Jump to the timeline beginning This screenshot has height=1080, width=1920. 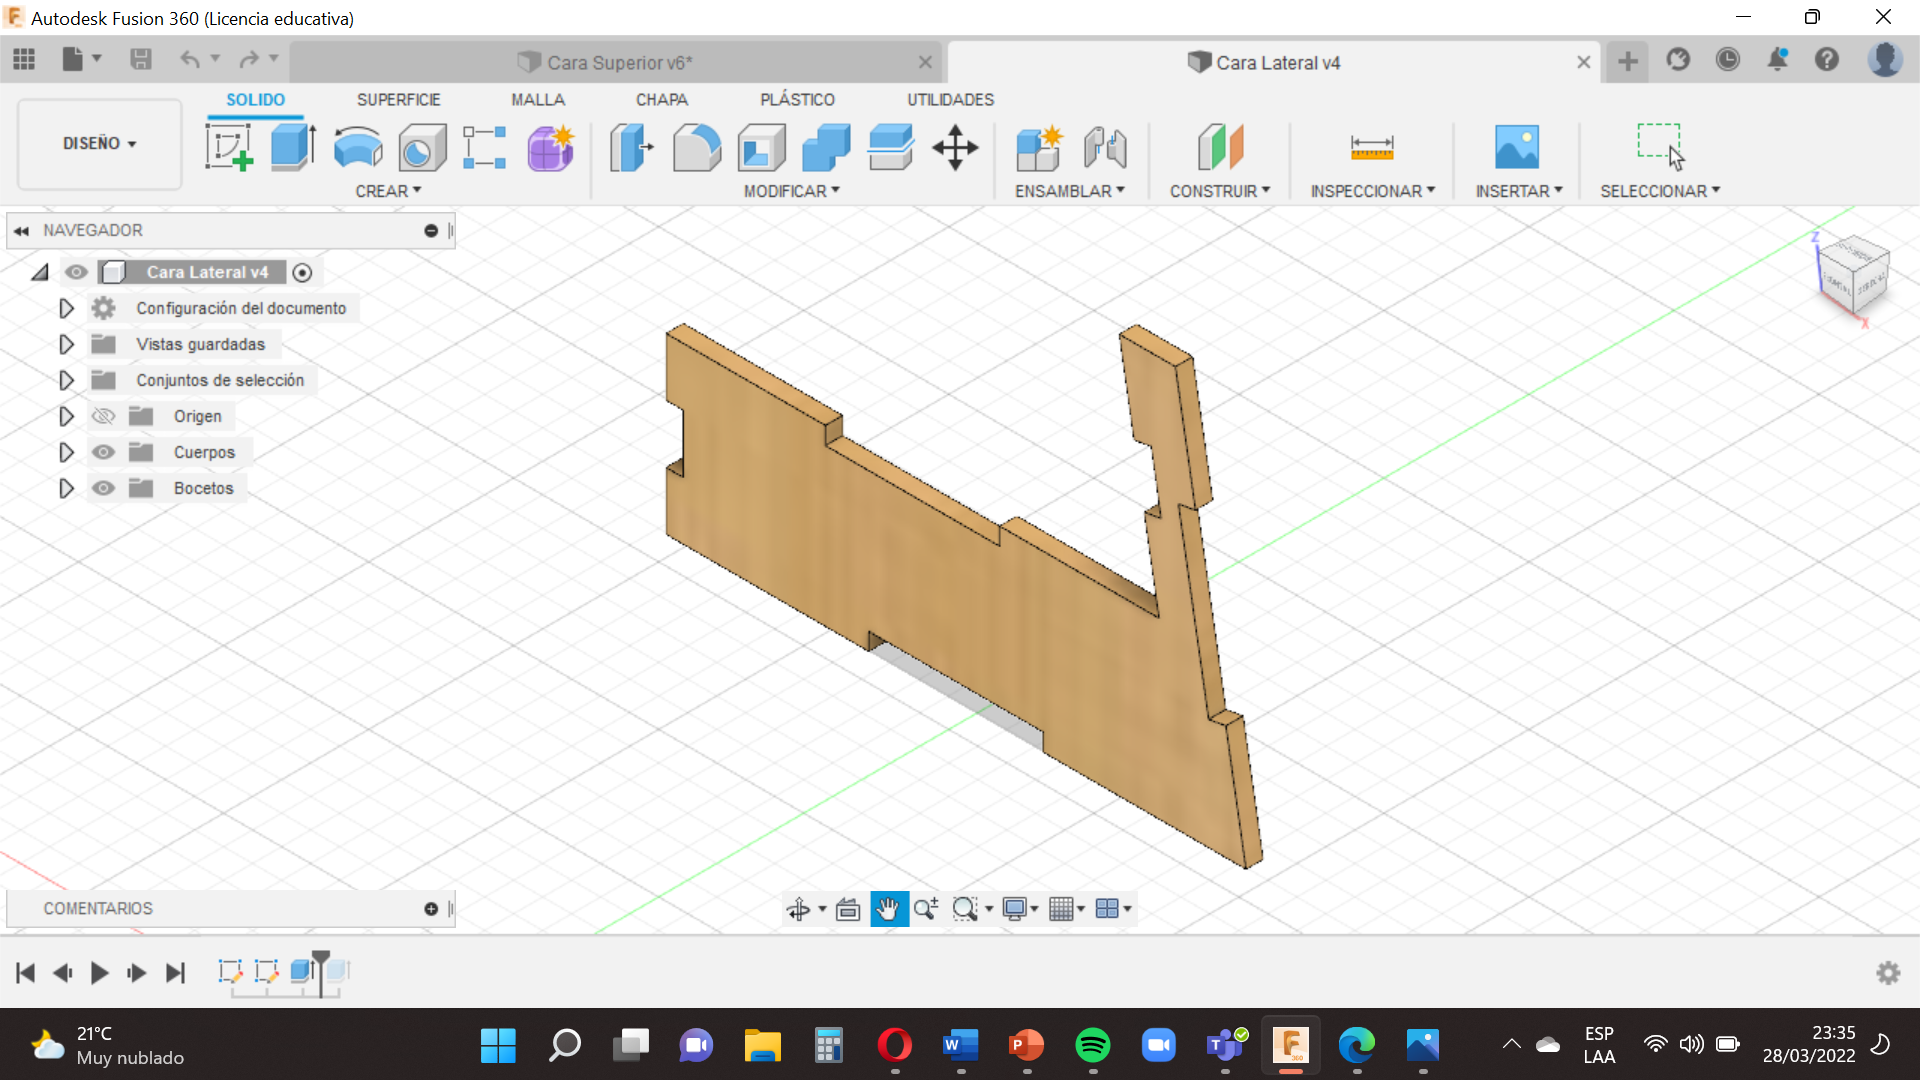pos(26,973)
